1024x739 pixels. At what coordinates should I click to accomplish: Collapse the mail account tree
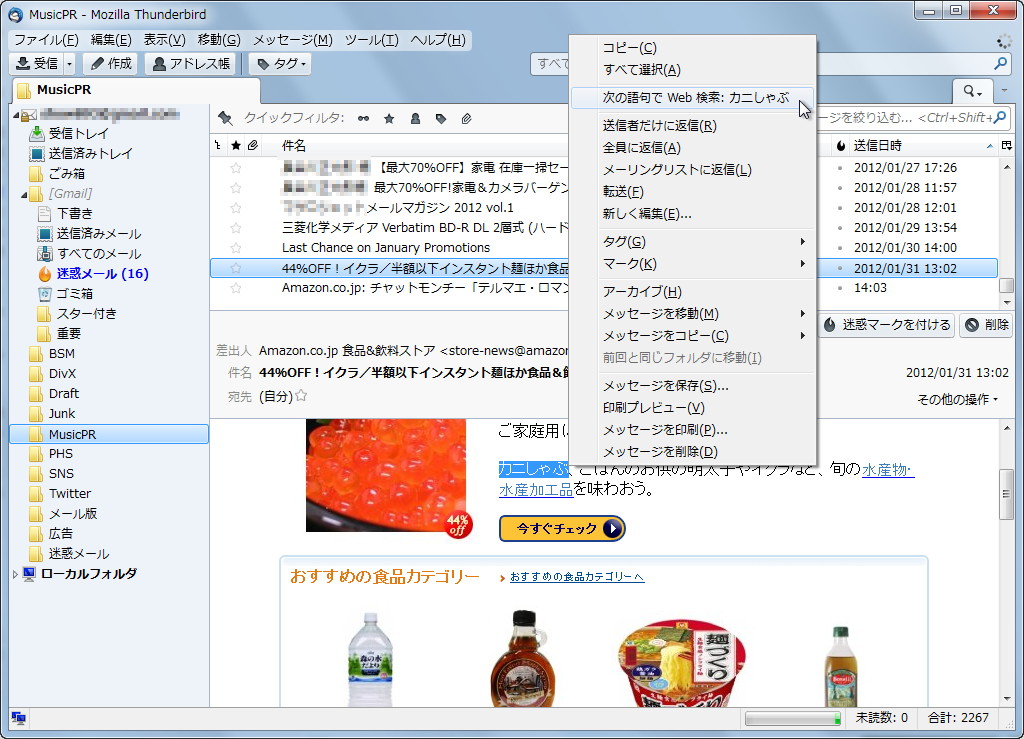tap(16, 115)
